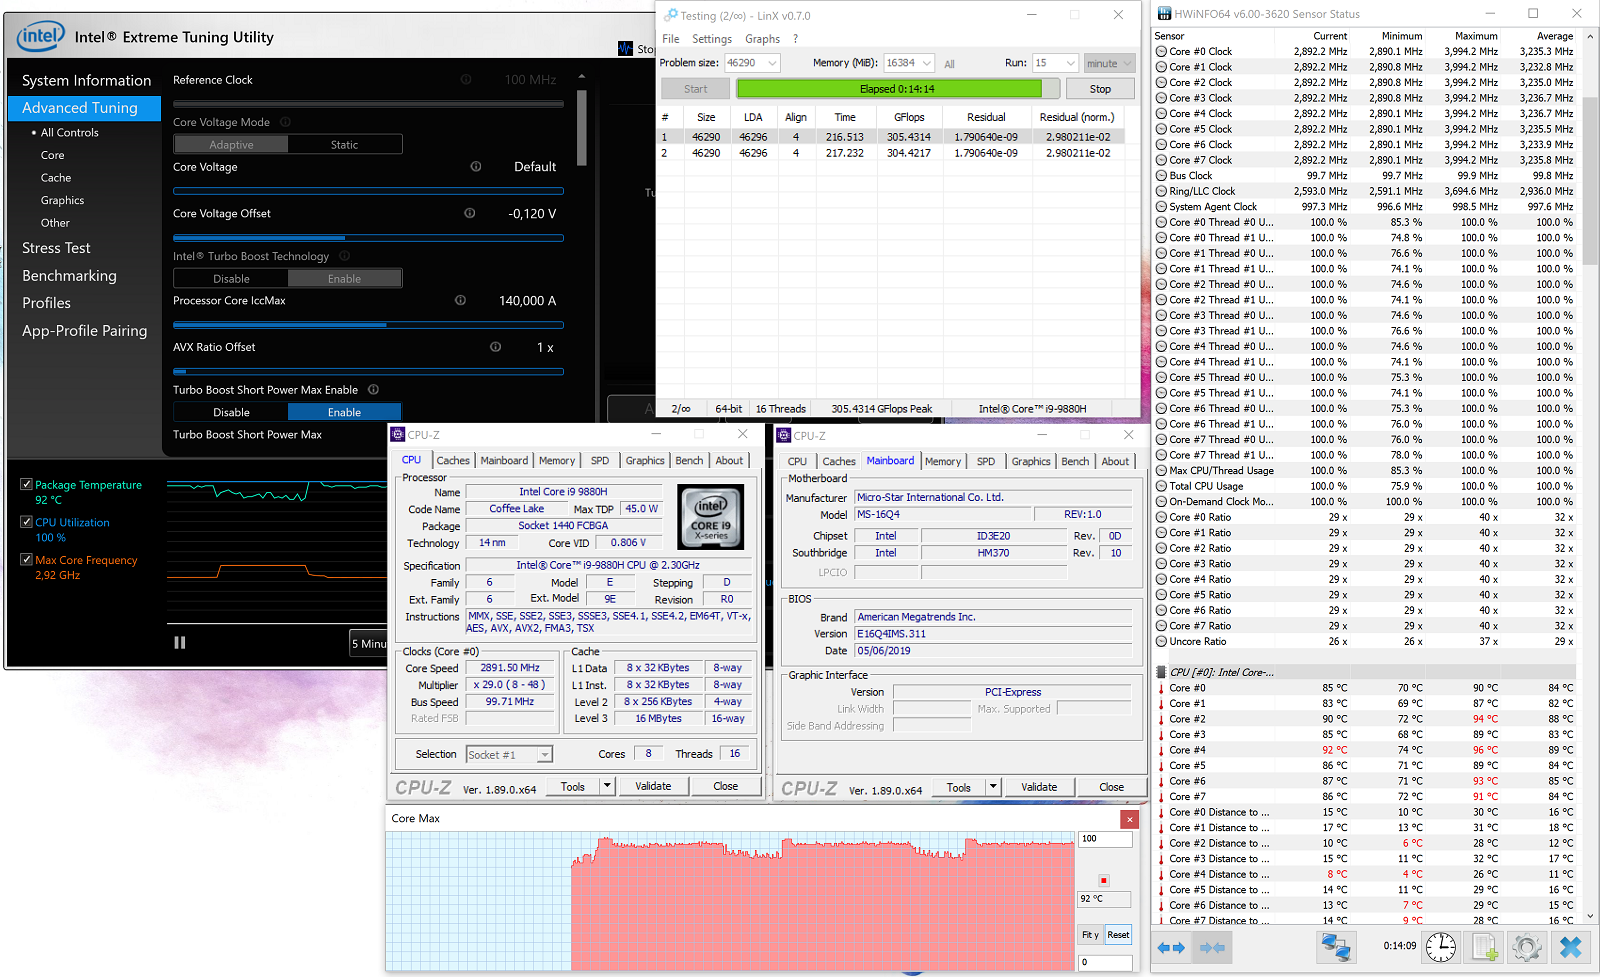This screenshot has width=1600, height=977.
Task: Click the Core #4 temperature thermometer icon
Action: (x=1161, y=750)
